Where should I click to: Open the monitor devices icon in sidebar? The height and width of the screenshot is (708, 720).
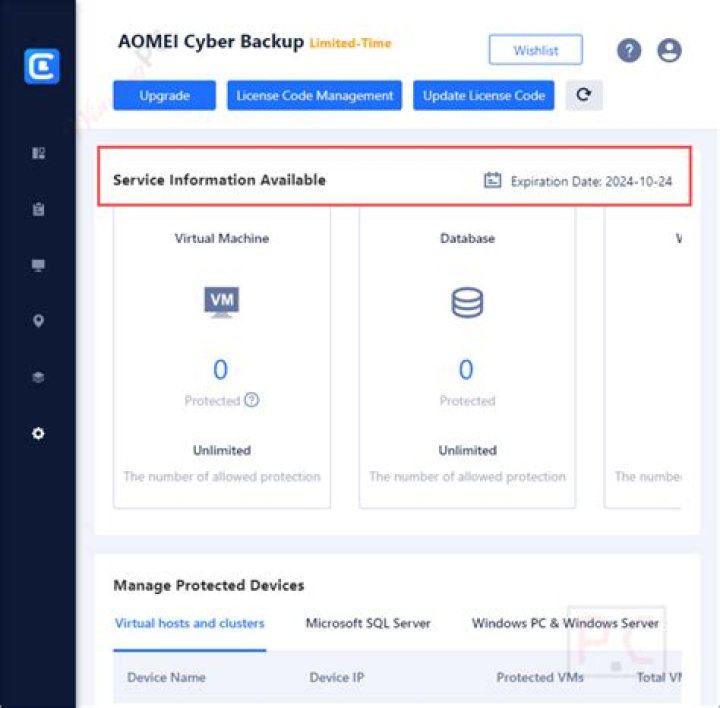[x=39, y=265]
